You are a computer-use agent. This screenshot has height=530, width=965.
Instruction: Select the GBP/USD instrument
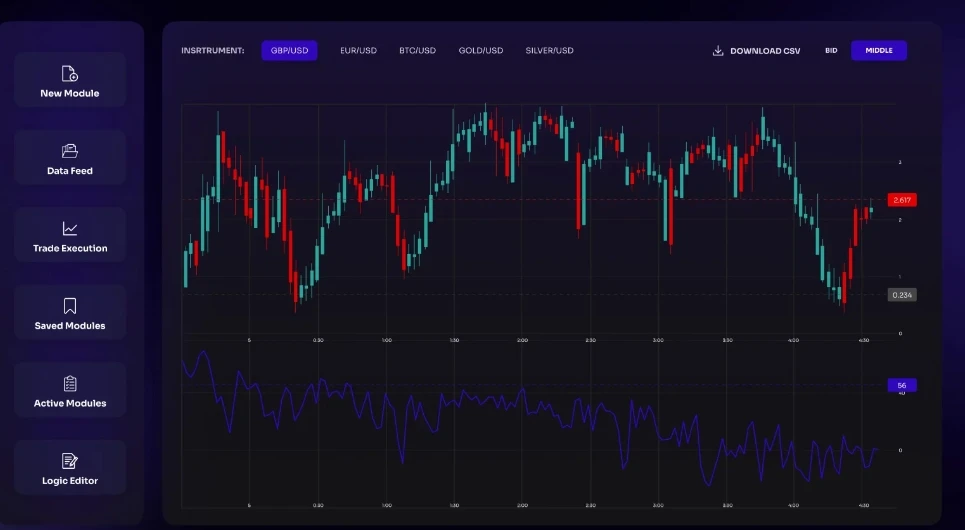289,51
